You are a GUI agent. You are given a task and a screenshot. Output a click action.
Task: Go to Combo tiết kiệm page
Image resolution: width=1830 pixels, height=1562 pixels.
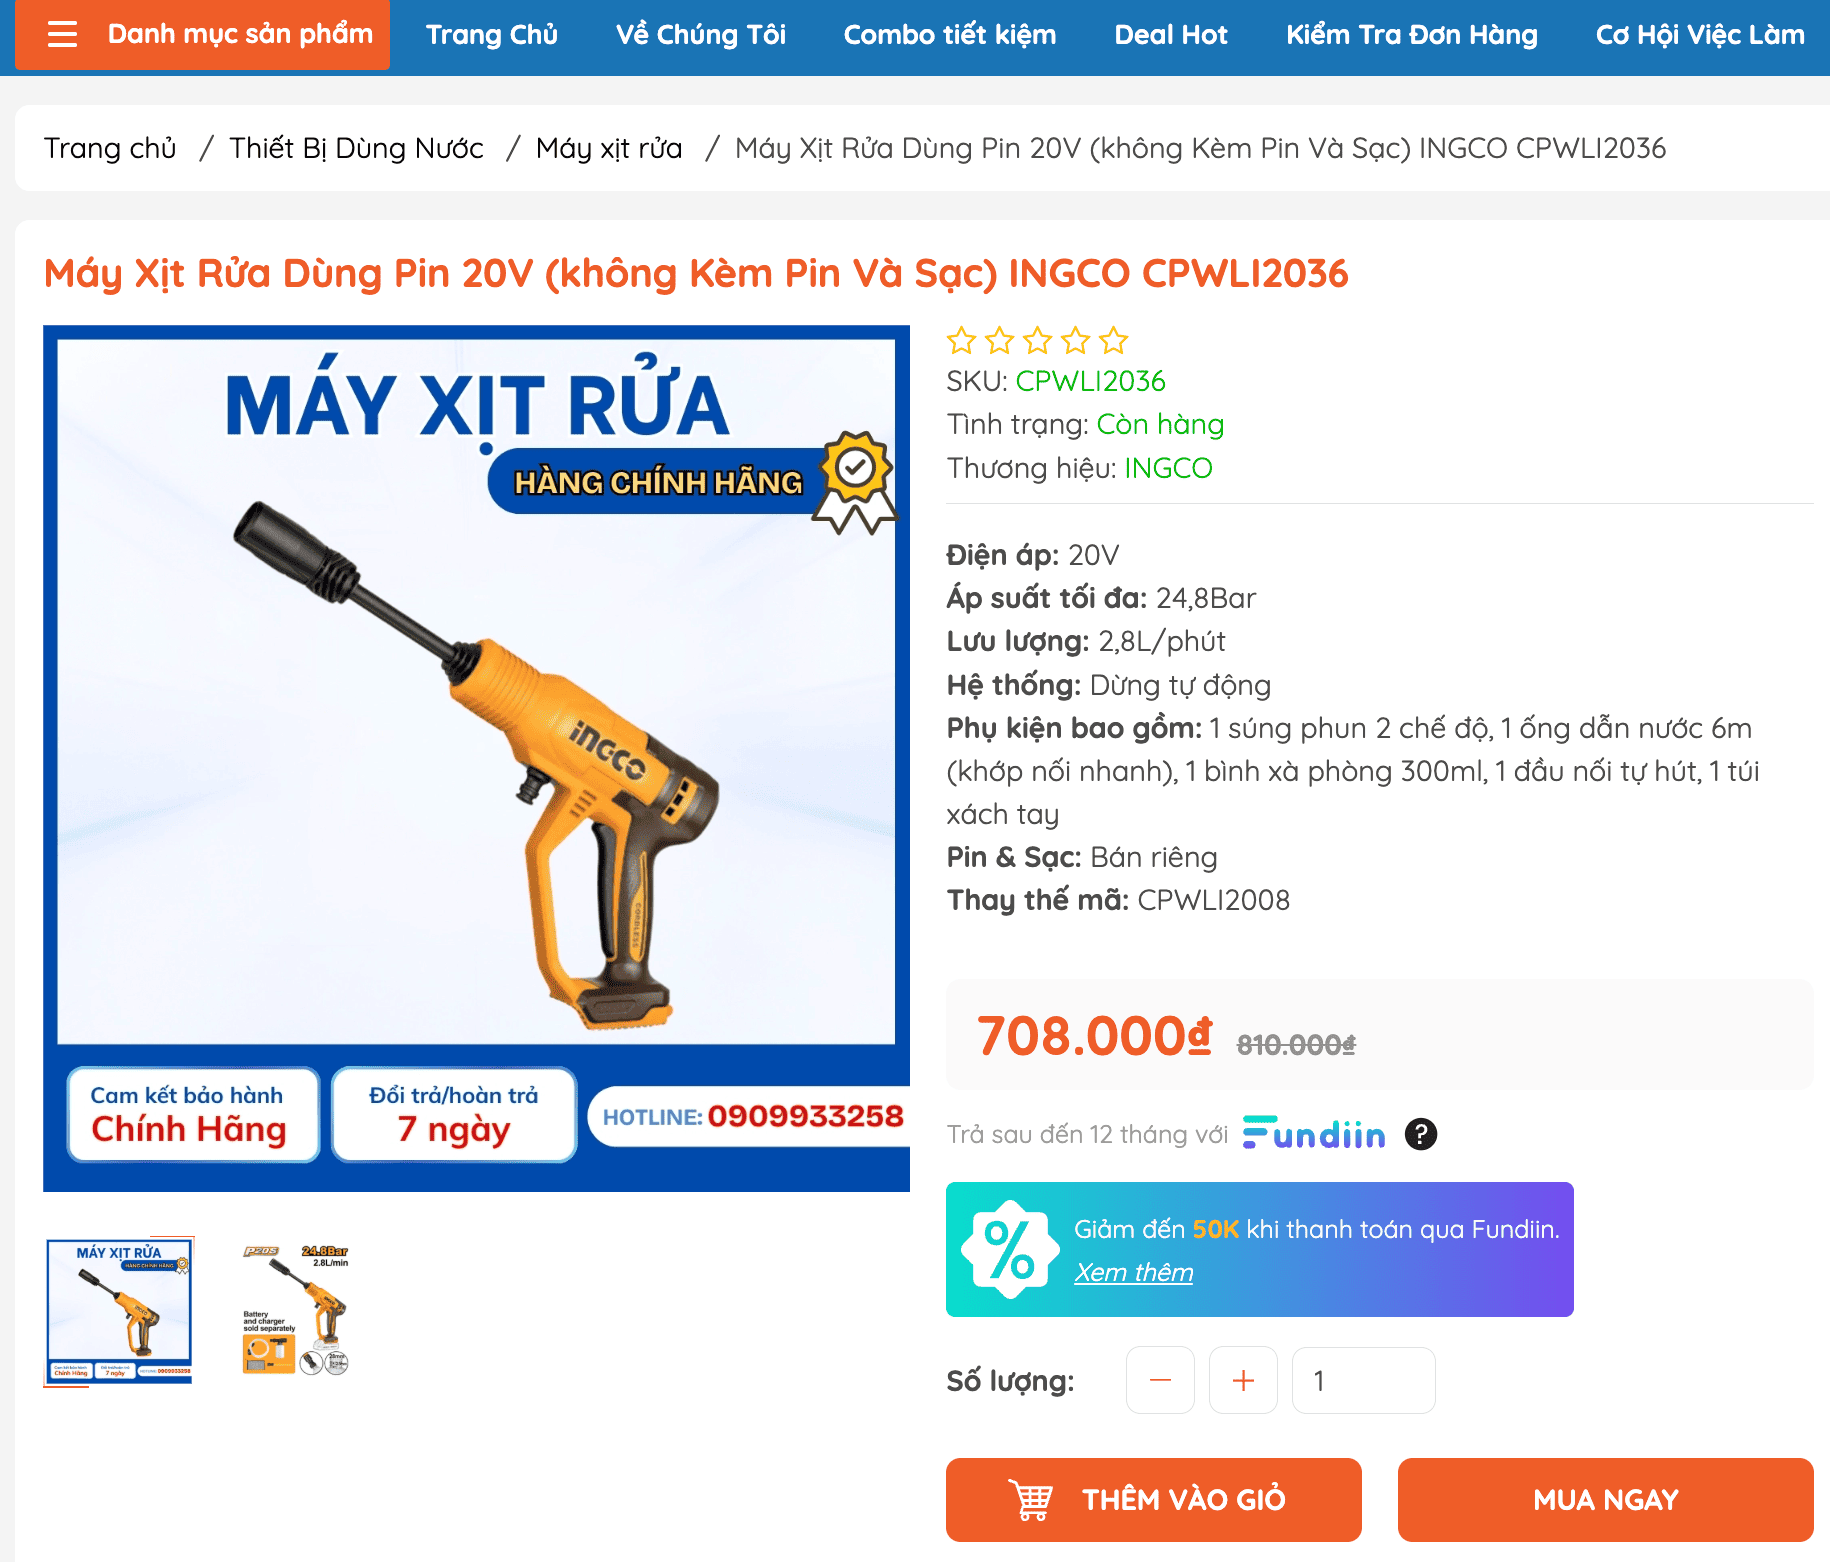950,35
